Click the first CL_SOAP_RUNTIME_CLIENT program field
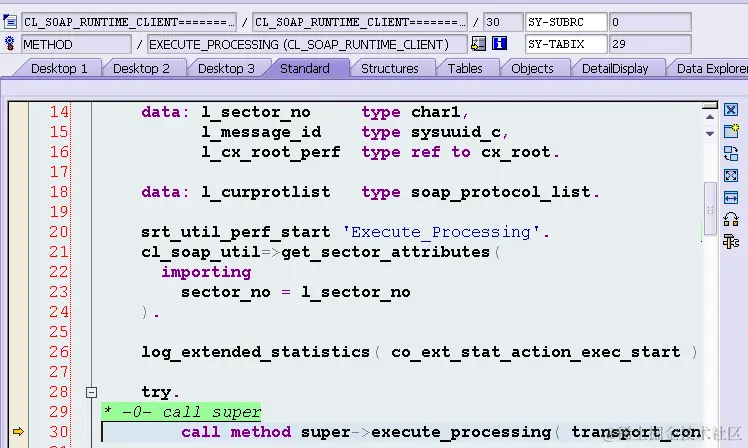Image resolution: width=748 pixels, height=448 pixels. click(129, 22)
